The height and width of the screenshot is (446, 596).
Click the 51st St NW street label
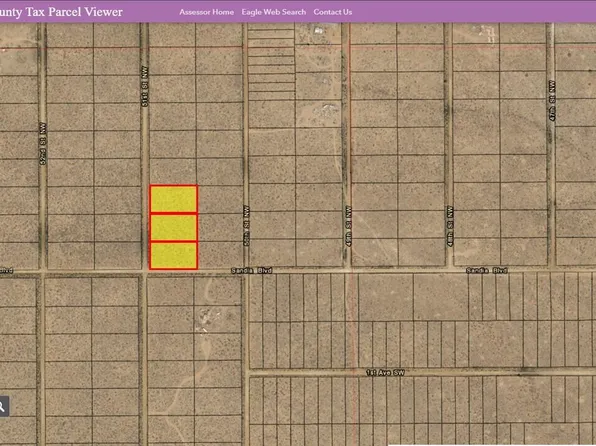point(145,86)
